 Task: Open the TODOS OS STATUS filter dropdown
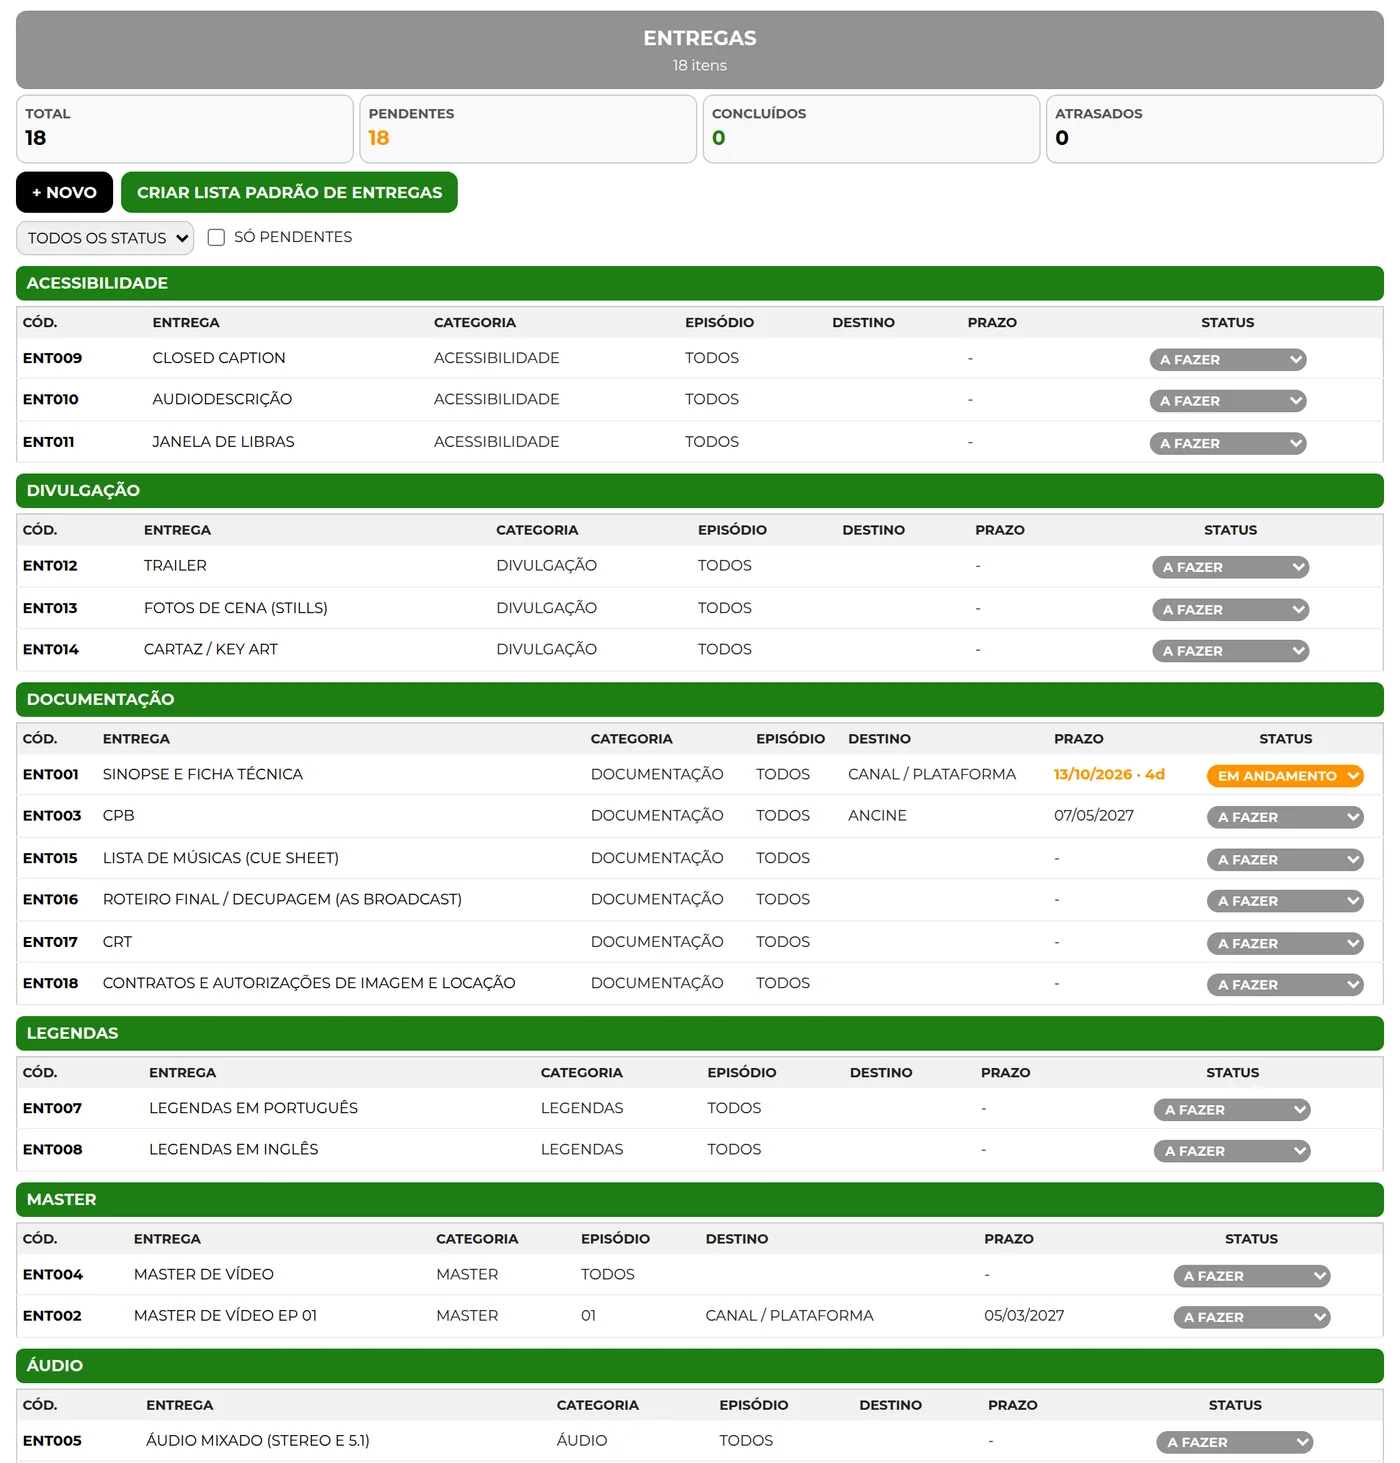pyautogui.click(x=105, y=238)
